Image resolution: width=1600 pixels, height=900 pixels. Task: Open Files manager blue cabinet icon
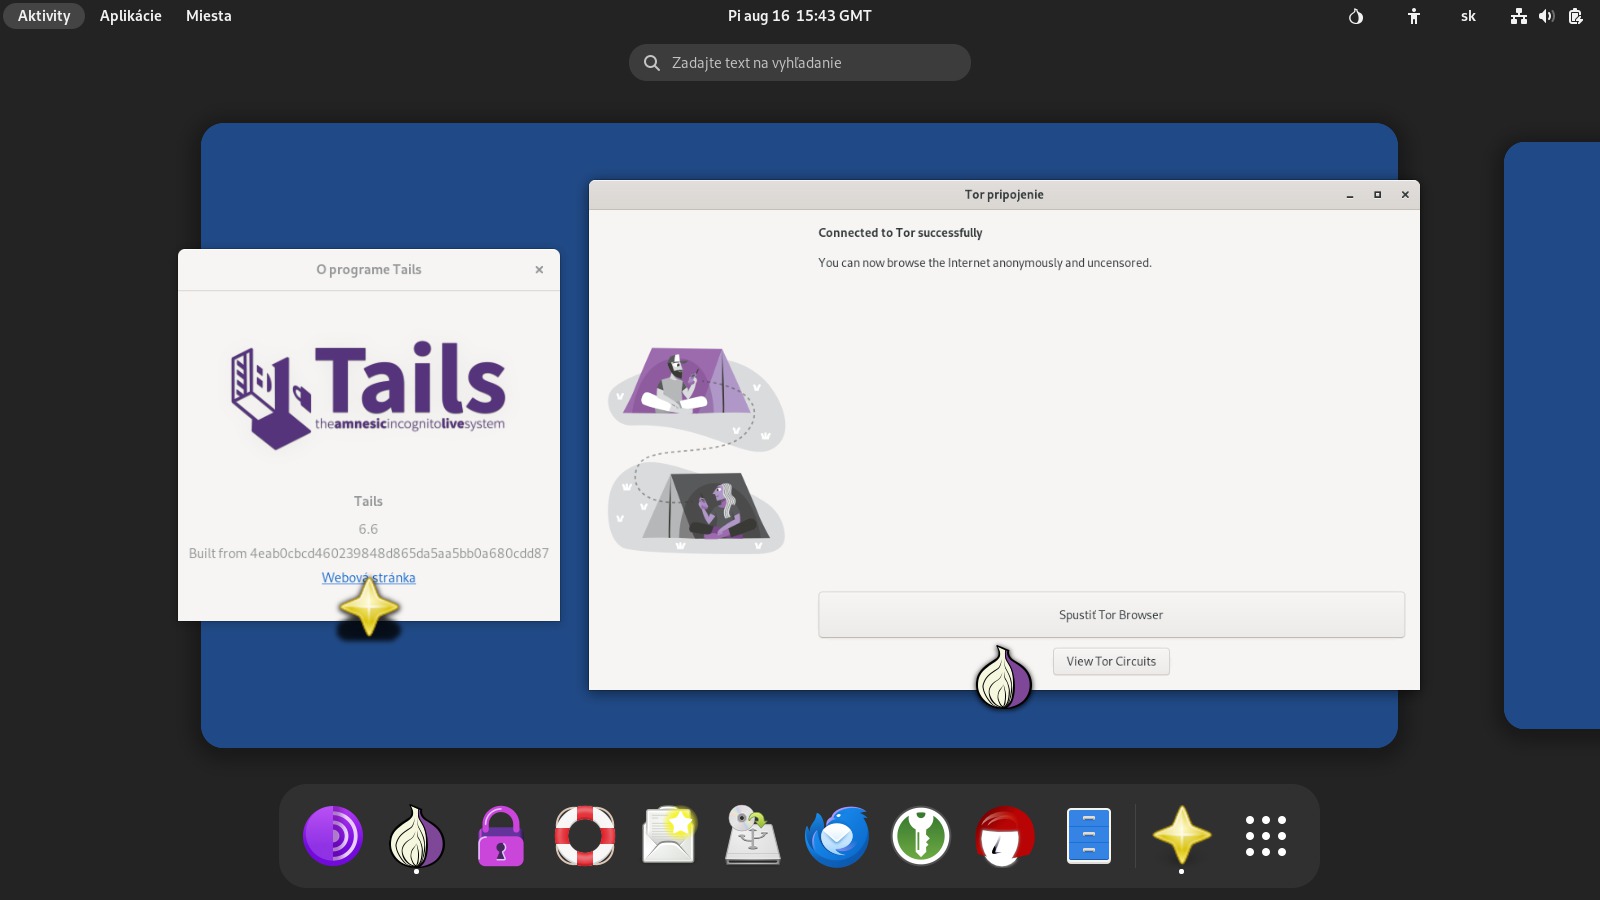click(x=1089, y=836)
